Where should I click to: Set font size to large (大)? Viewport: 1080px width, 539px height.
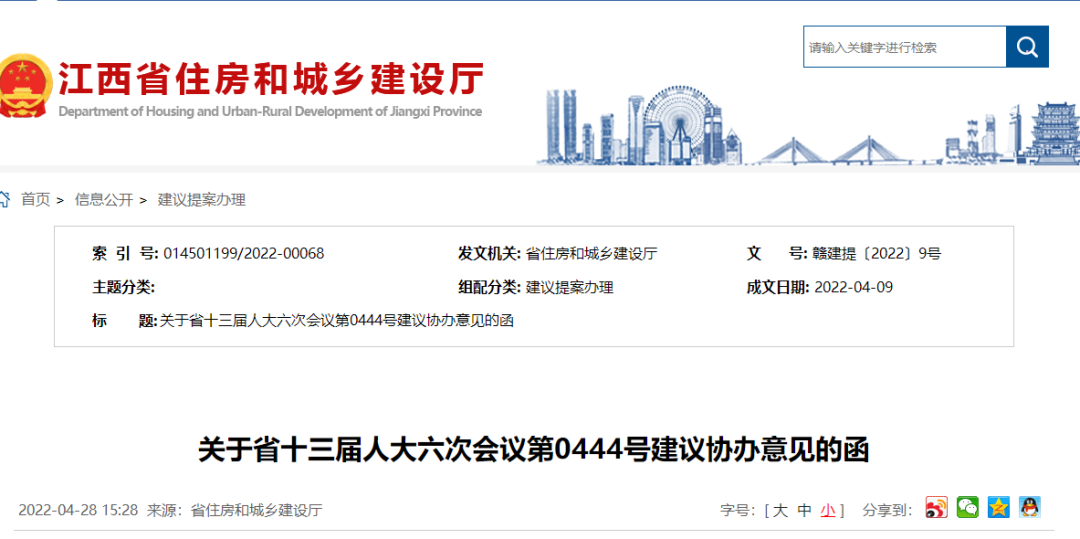780,510
